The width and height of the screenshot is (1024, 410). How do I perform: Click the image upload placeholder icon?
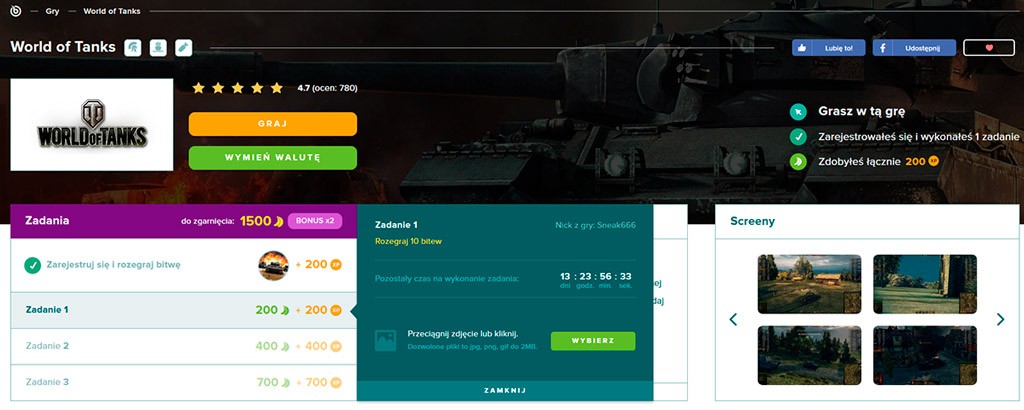click(385, 341)
